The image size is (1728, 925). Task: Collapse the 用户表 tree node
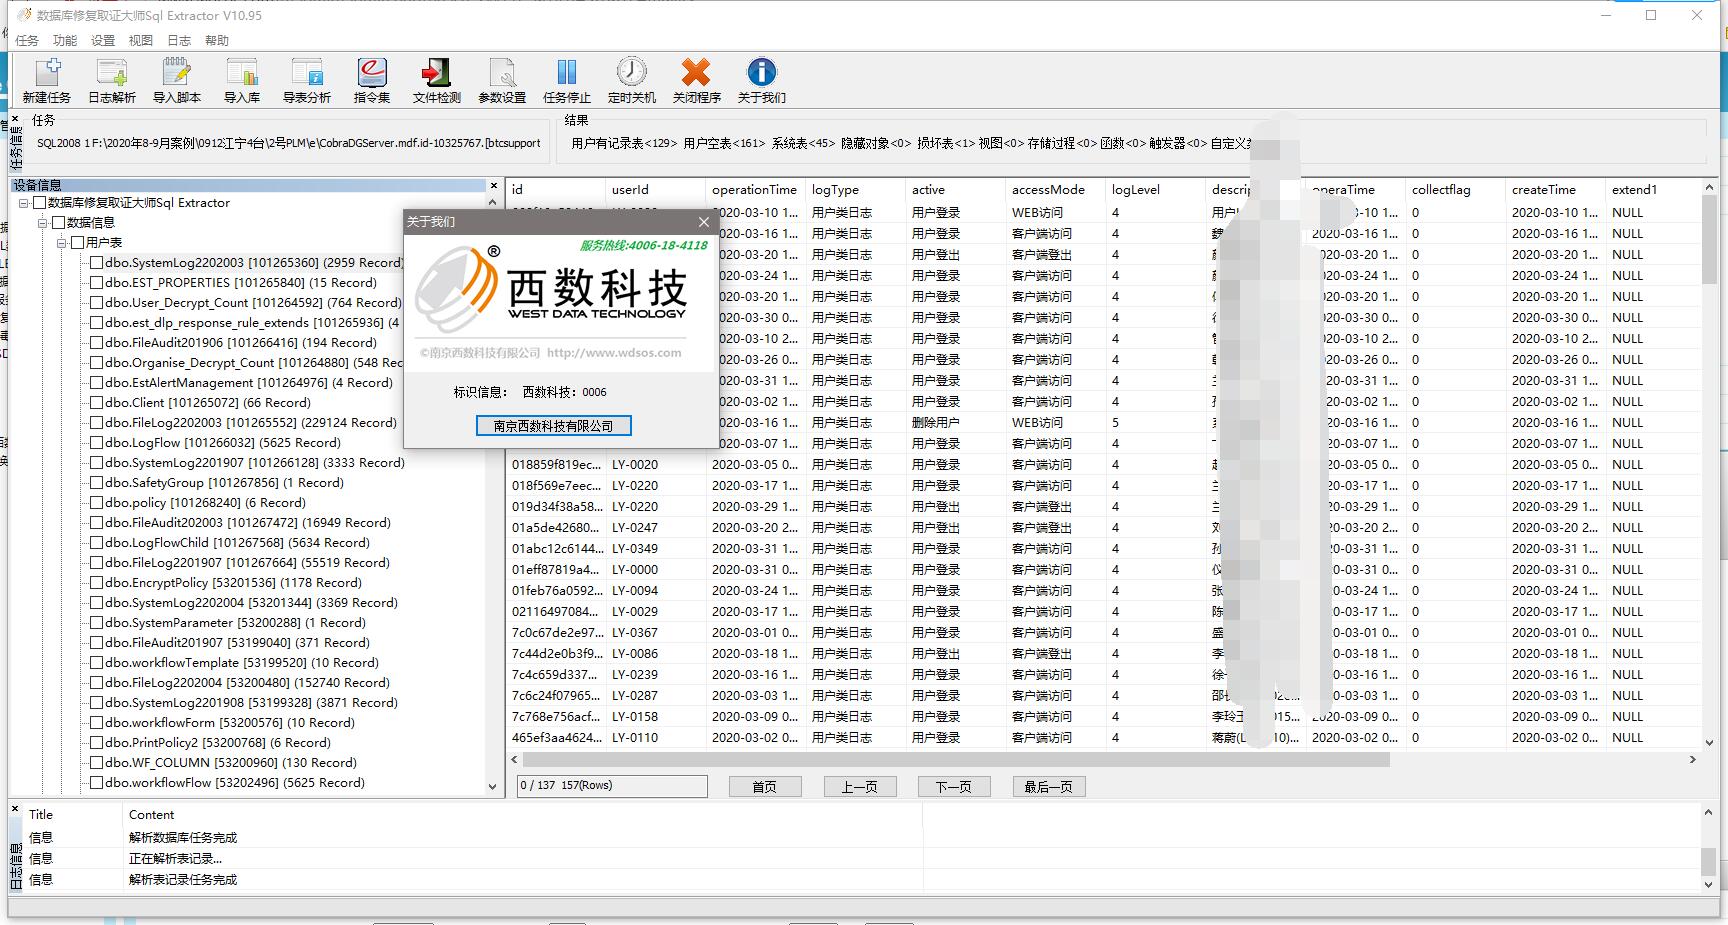tap(61, 243)
